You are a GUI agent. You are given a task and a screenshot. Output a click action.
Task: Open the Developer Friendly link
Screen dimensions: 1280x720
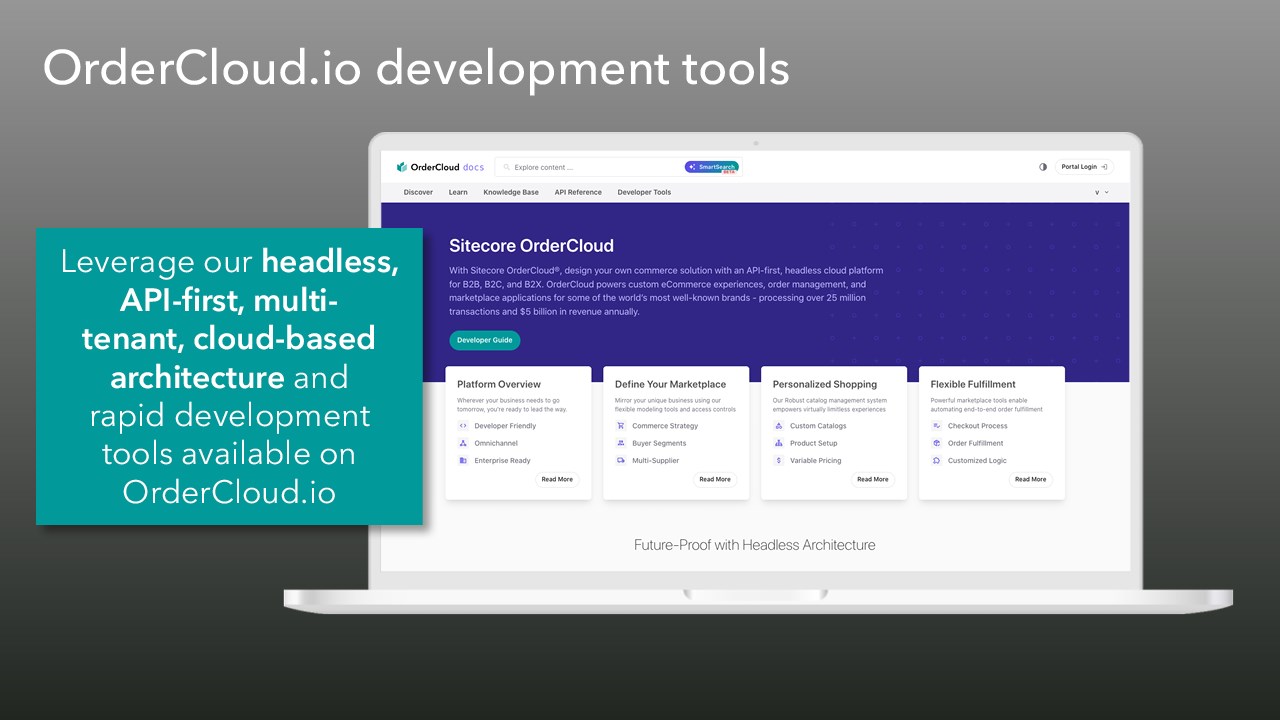click(505, 426)
